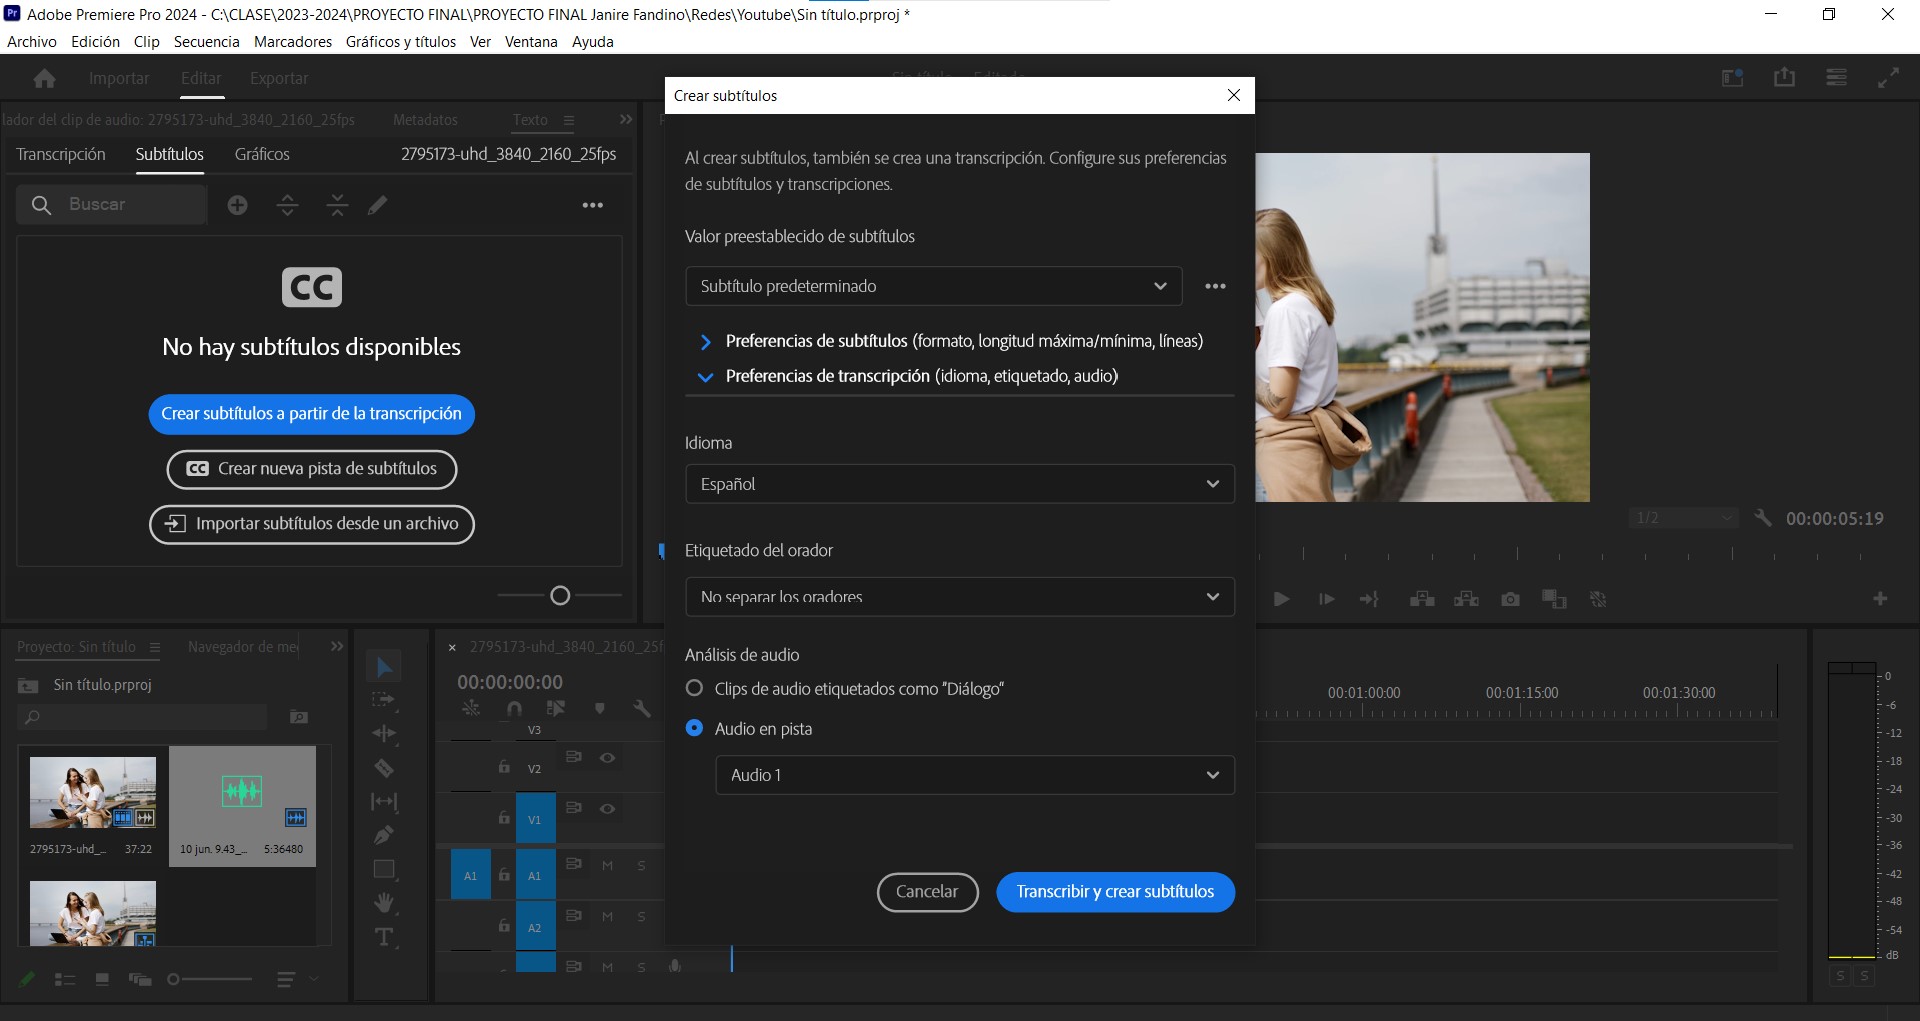Merge caption segments
The width and height of the screenshot is (1920, 1021).
[x=337, y=205]
